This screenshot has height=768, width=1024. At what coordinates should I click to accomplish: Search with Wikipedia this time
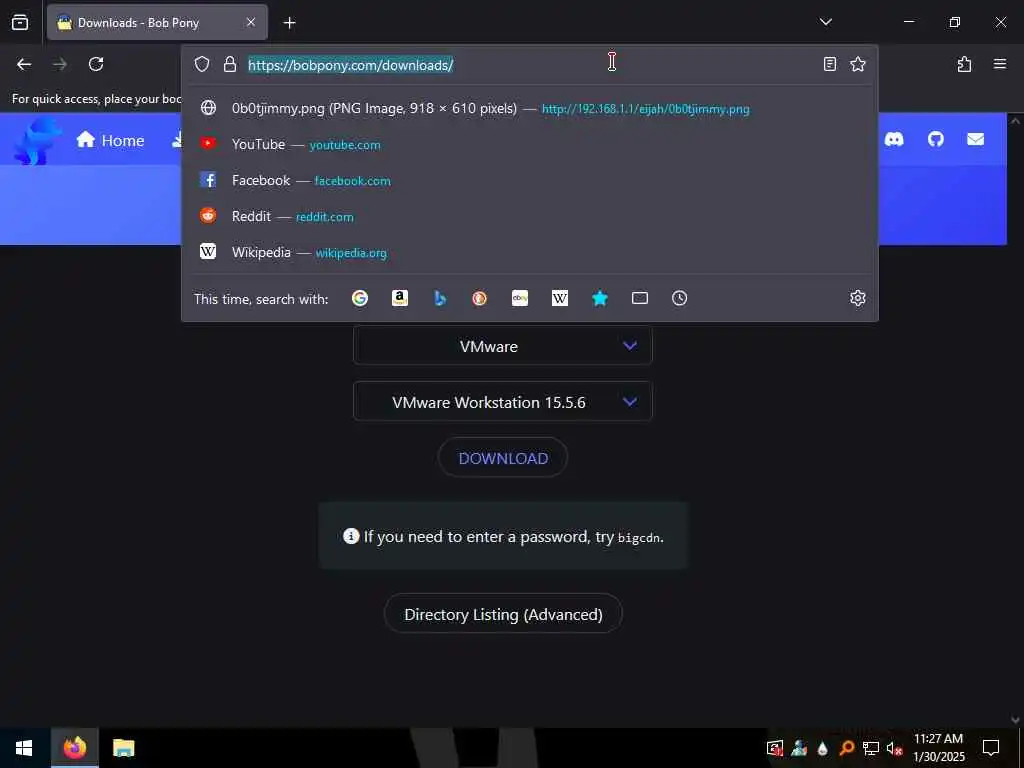coord(560,298)
